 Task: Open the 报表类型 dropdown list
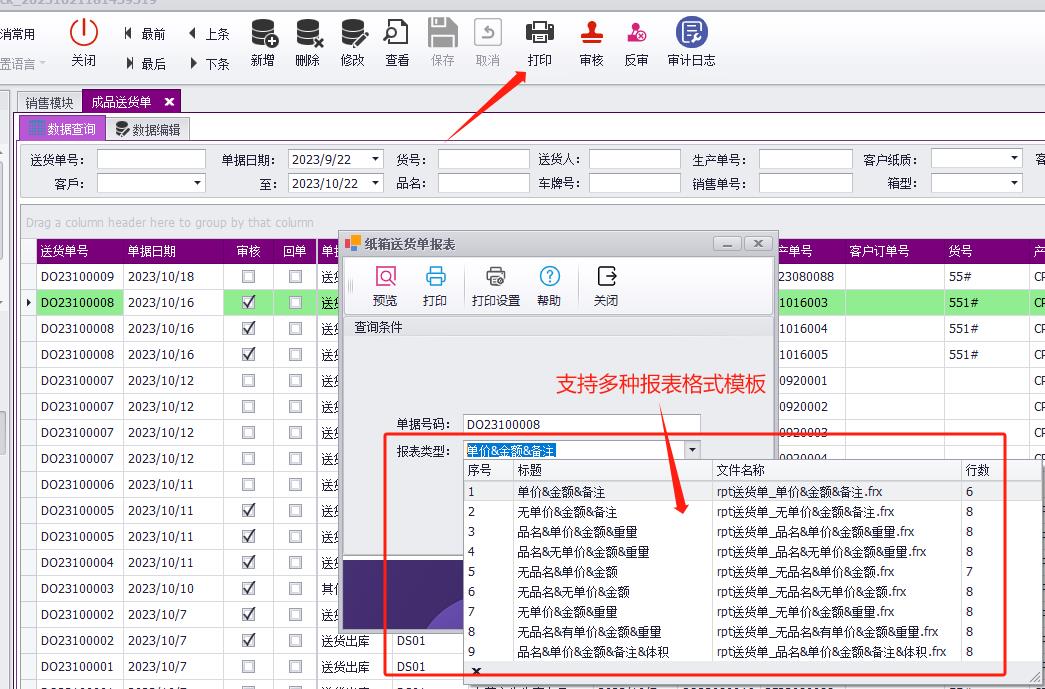pos(692,449)
